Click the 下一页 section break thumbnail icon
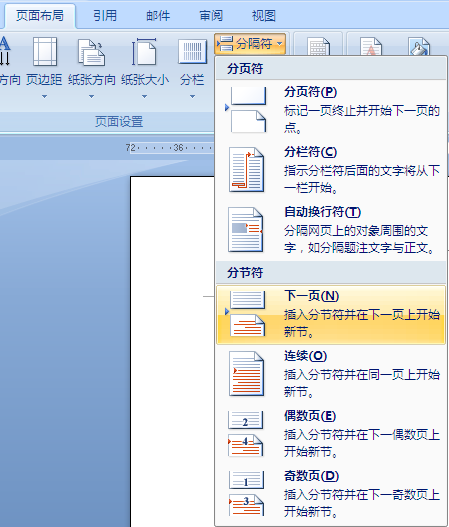This screenshot has width=449, height=527. pyautogui.click(x=248, y=314)
